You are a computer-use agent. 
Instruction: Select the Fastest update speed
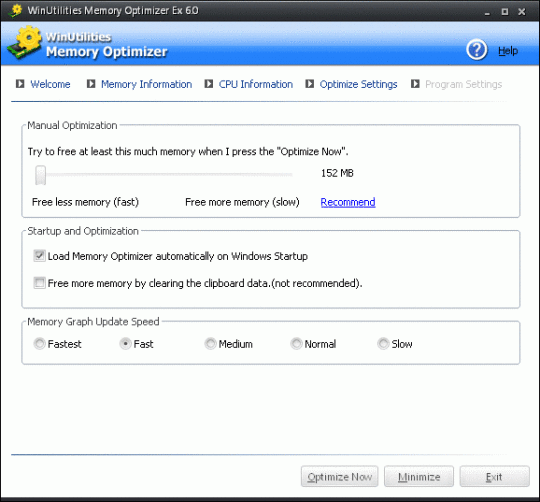pyautogui.click(x=39, y=344)
